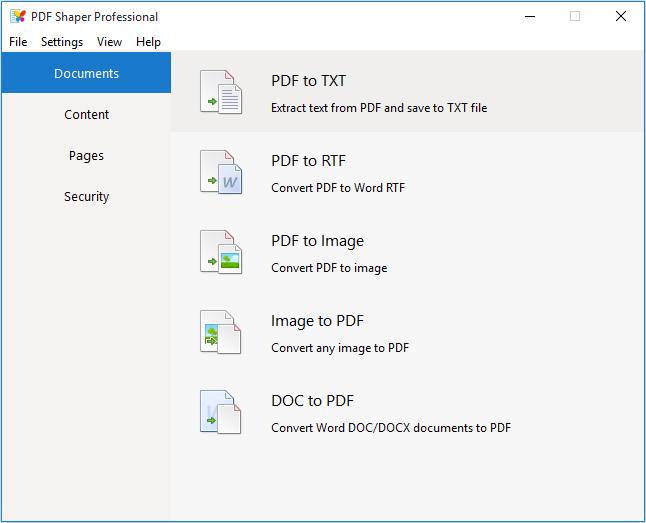
Task: Select Convert any image to PDF text
Action: (x=340, y=348)
